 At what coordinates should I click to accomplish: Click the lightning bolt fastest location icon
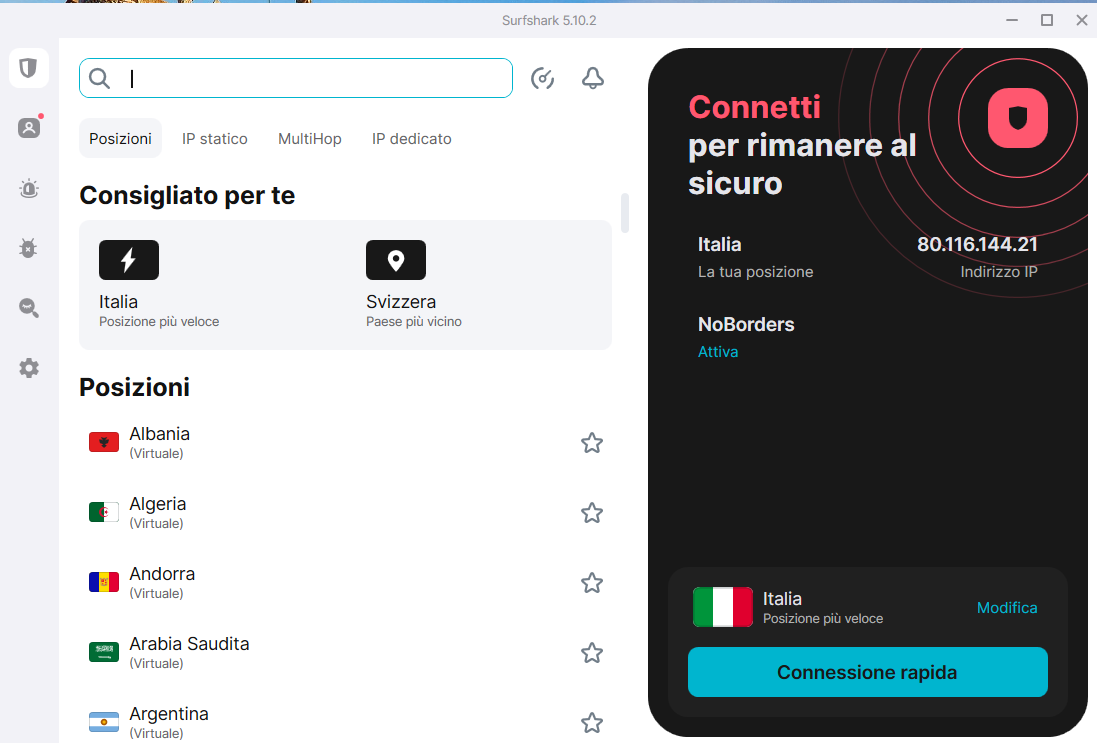129,260
